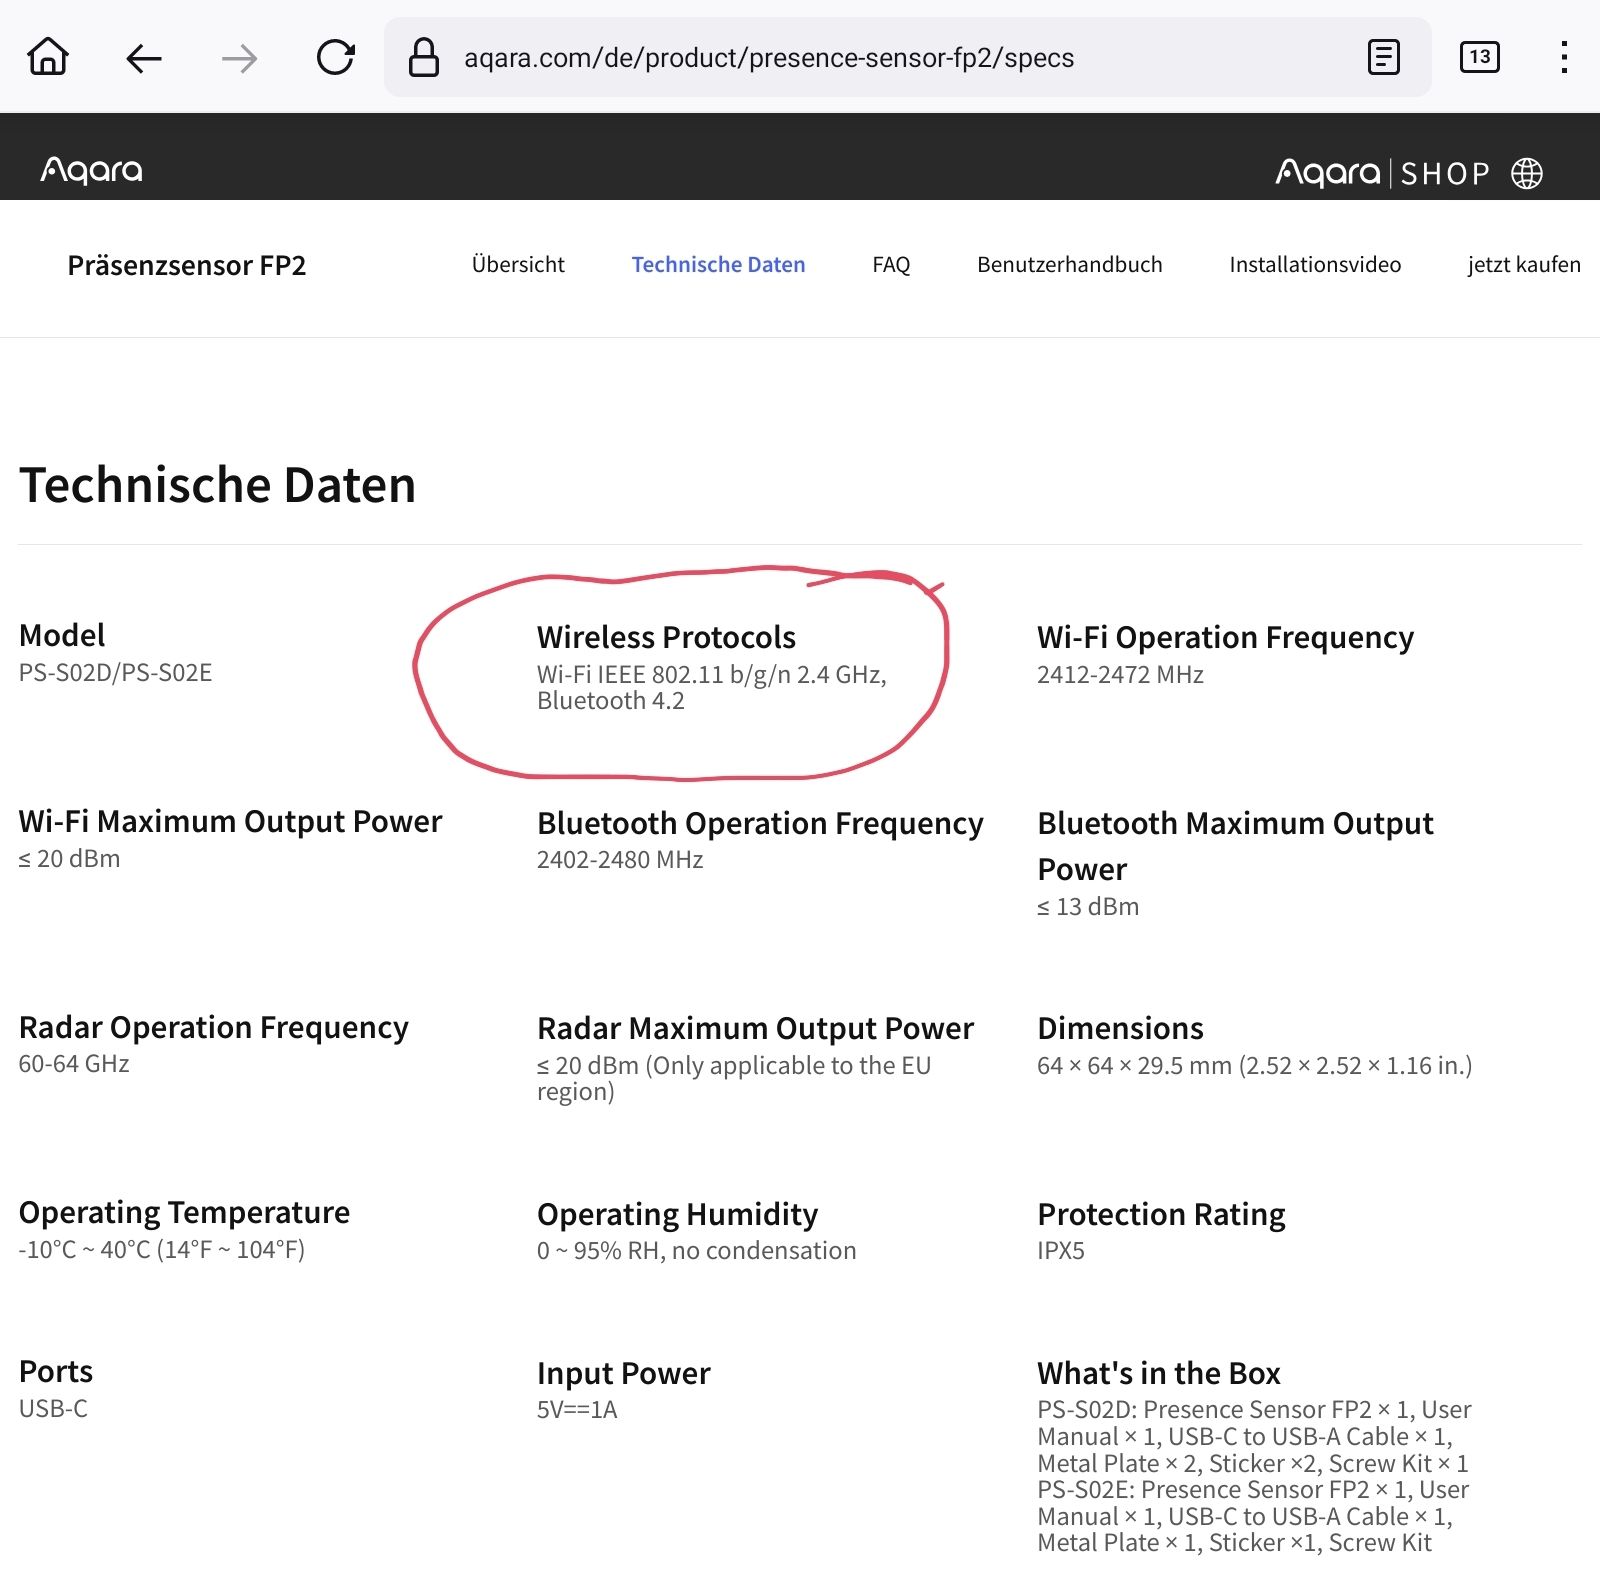The width and height of the screenshot is (1600, 1578).
Task: Reload the page with the refresh icon
Action: pos(336,57)
